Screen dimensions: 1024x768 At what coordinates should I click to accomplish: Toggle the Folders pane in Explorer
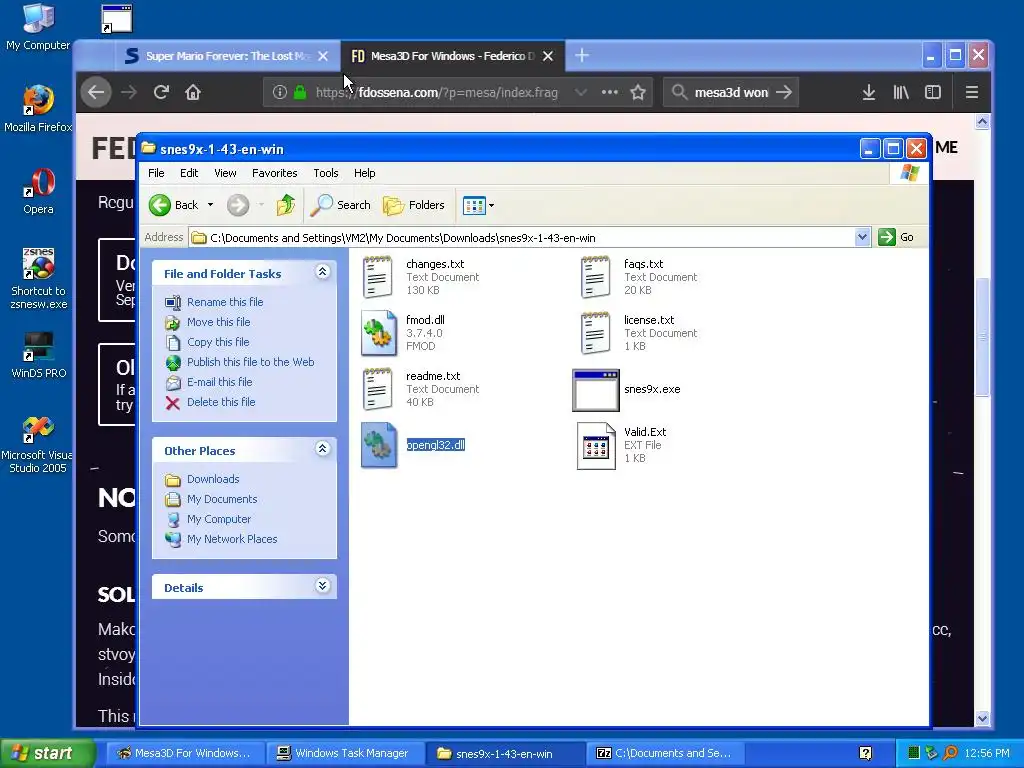tap(413, 205)
